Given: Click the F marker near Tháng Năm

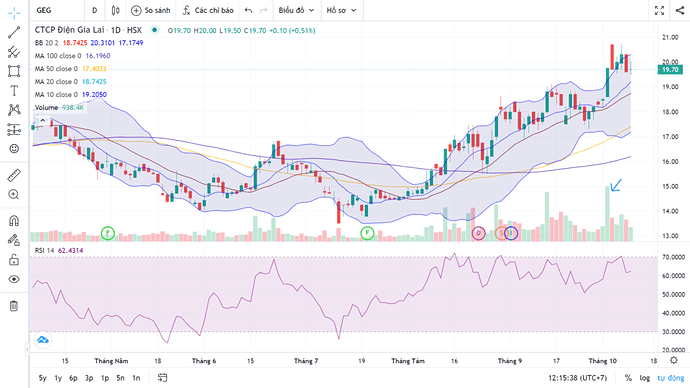Looking at the screenshot, I should point(108,233).
